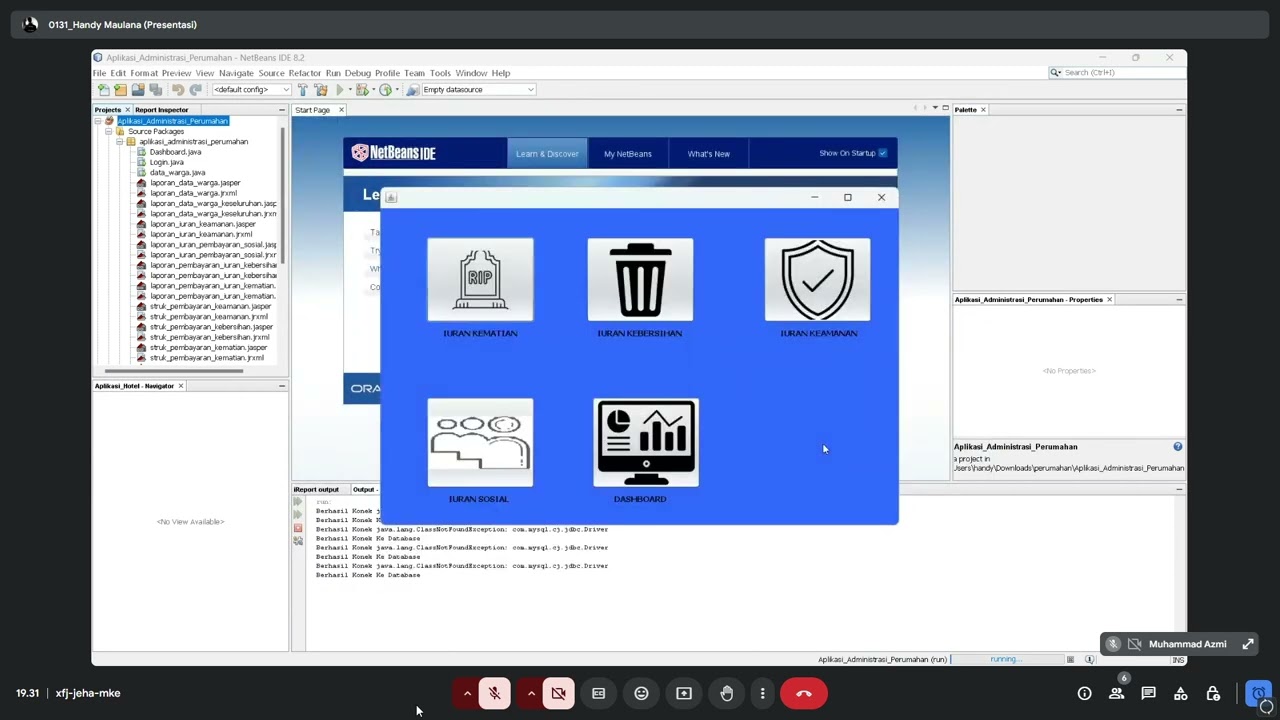Click Undo arrow in NetBeans toolbar
The image size is (1280, 720).
point(178,90)
